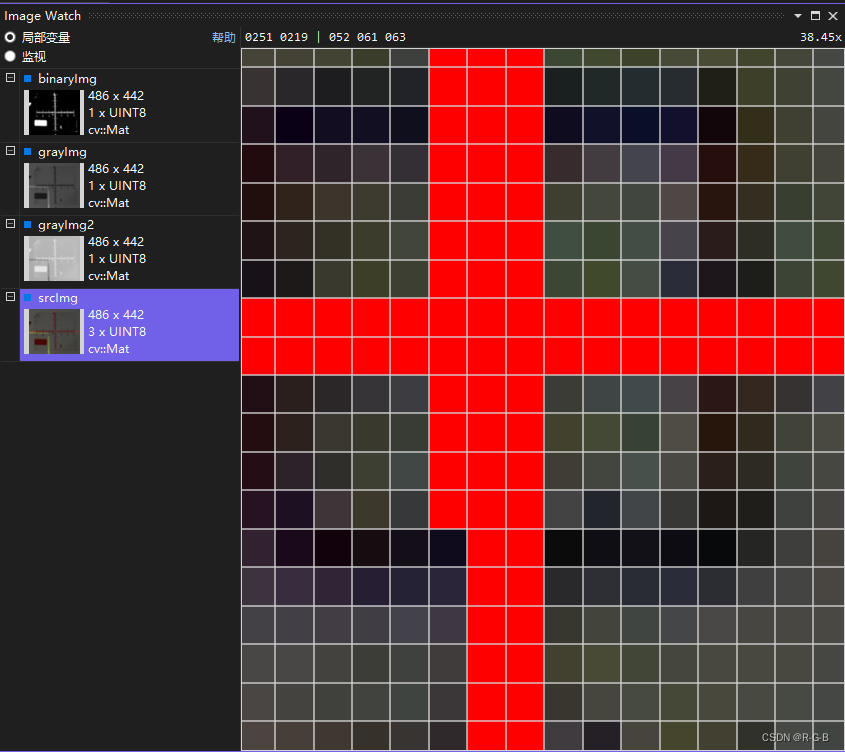Screen dimensions: 845x752
Task: Select the binaryImg thumbnail
Action: coord(54,113)
